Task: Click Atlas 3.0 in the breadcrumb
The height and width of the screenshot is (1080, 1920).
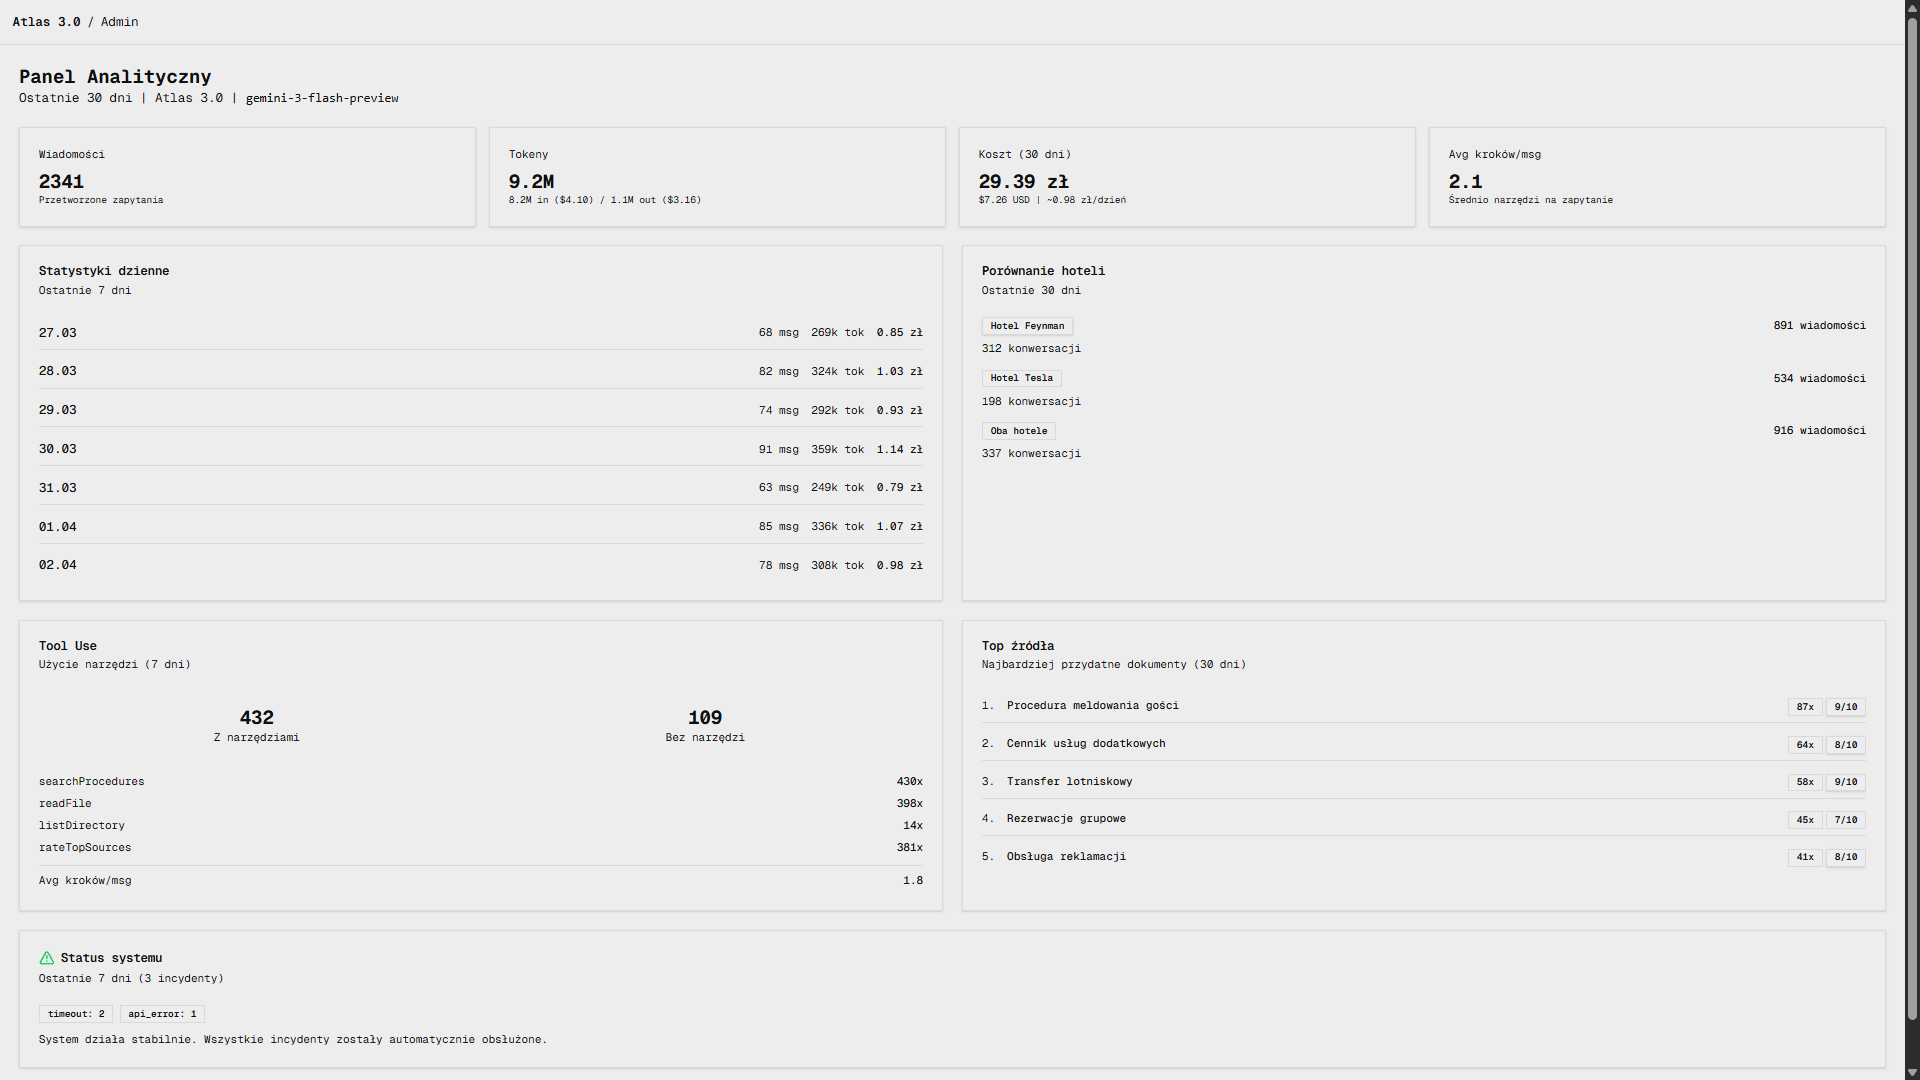Action: (46, 21)
